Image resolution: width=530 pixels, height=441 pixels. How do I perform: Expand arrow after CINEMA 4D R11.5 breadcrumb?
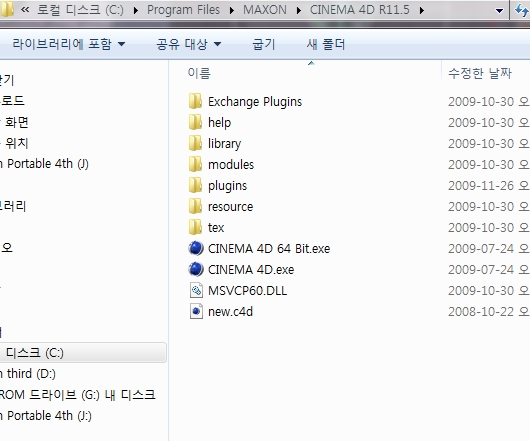421,10
